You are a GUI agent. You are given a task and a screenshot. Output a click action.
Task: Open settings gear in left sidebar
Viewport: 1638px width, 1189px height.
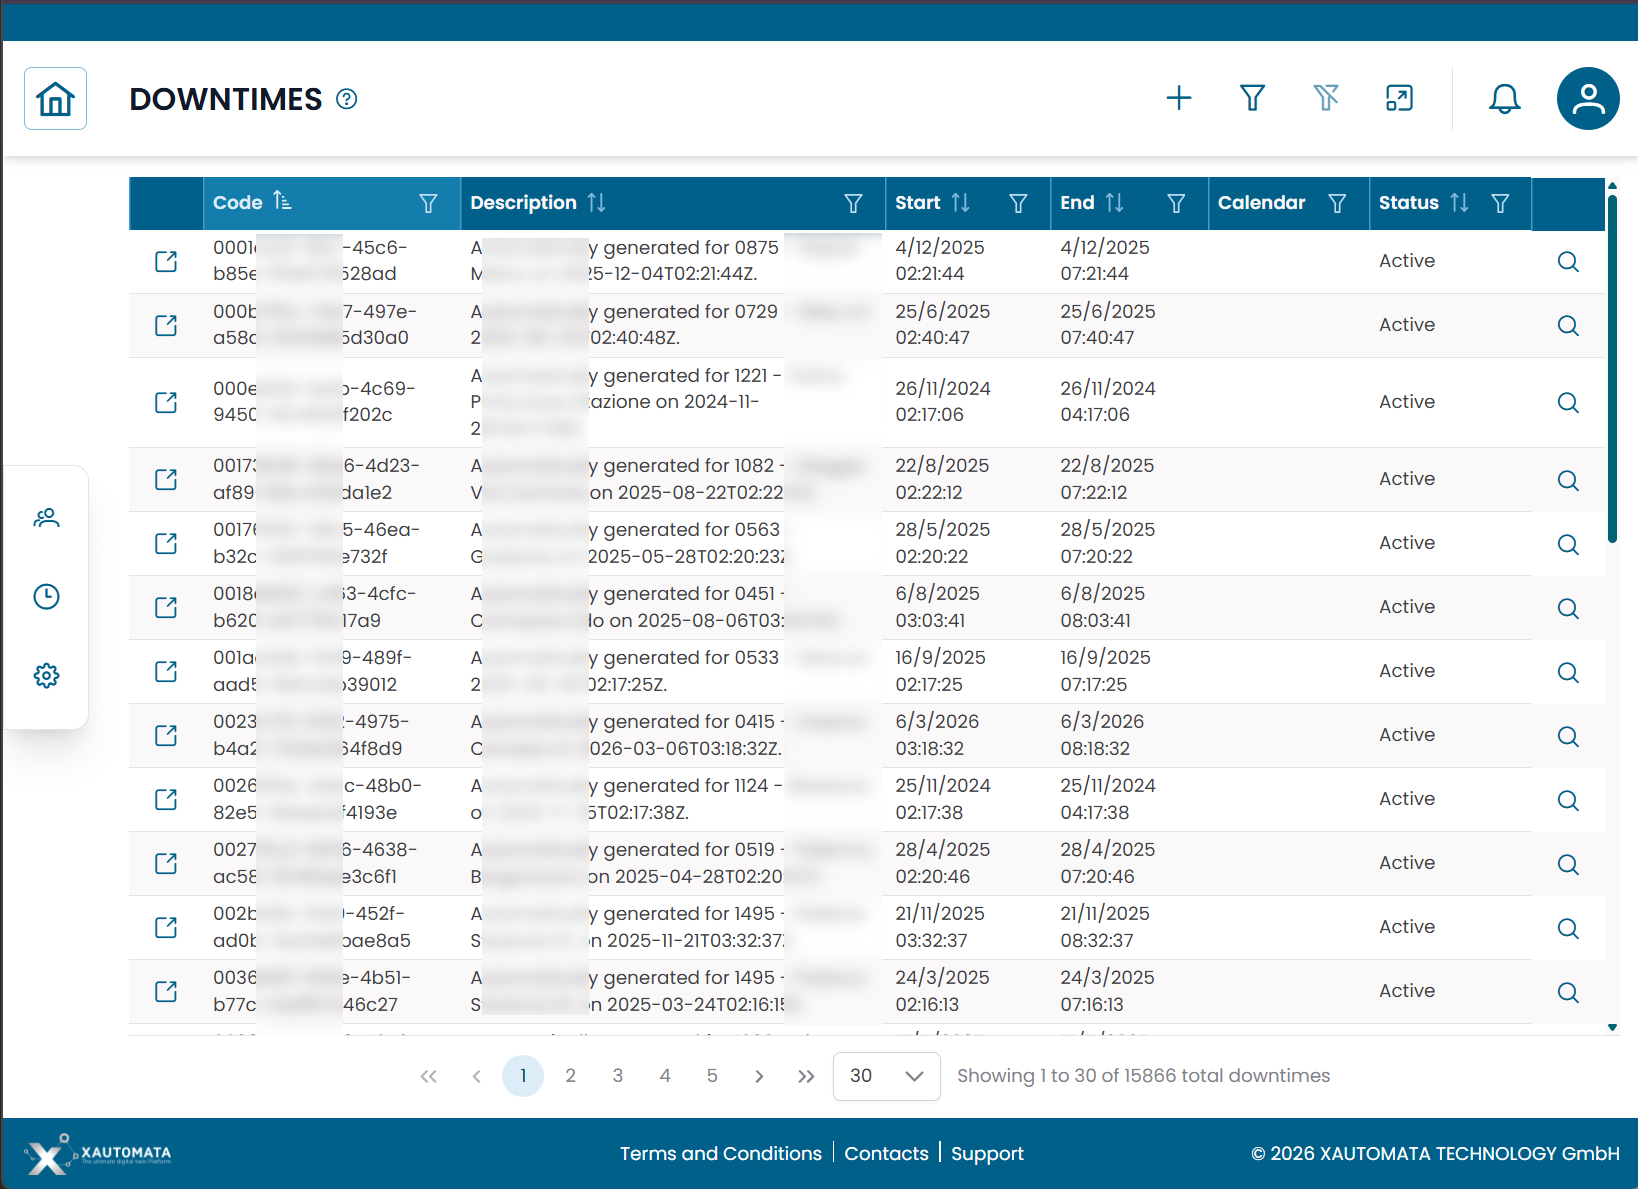point(46,676)
